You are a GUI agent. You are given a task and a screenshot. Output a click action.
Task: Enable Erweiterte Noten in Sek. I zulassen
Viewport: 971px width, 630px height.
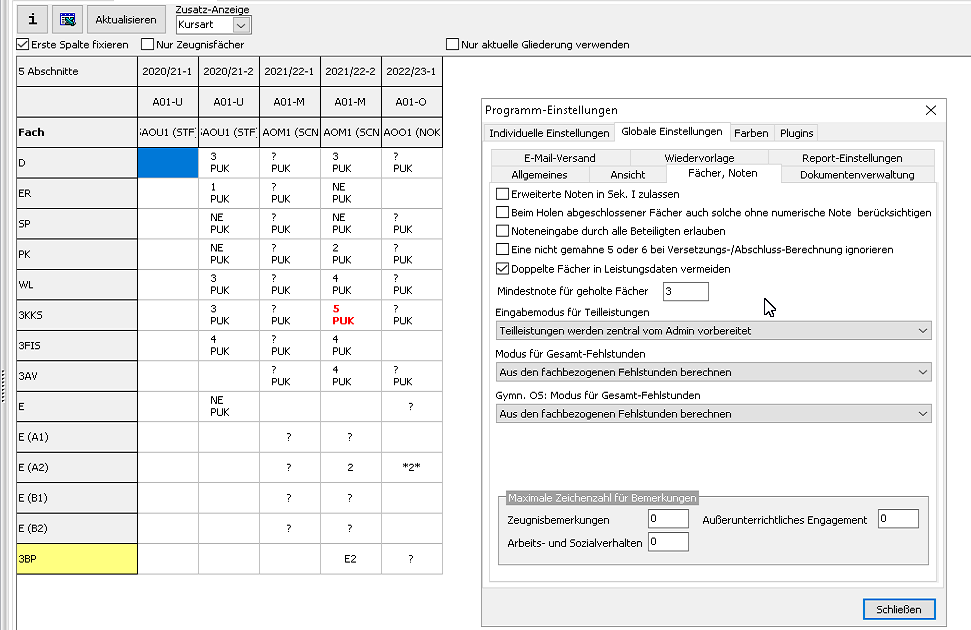pyautogui.click(x=502, y=194)
